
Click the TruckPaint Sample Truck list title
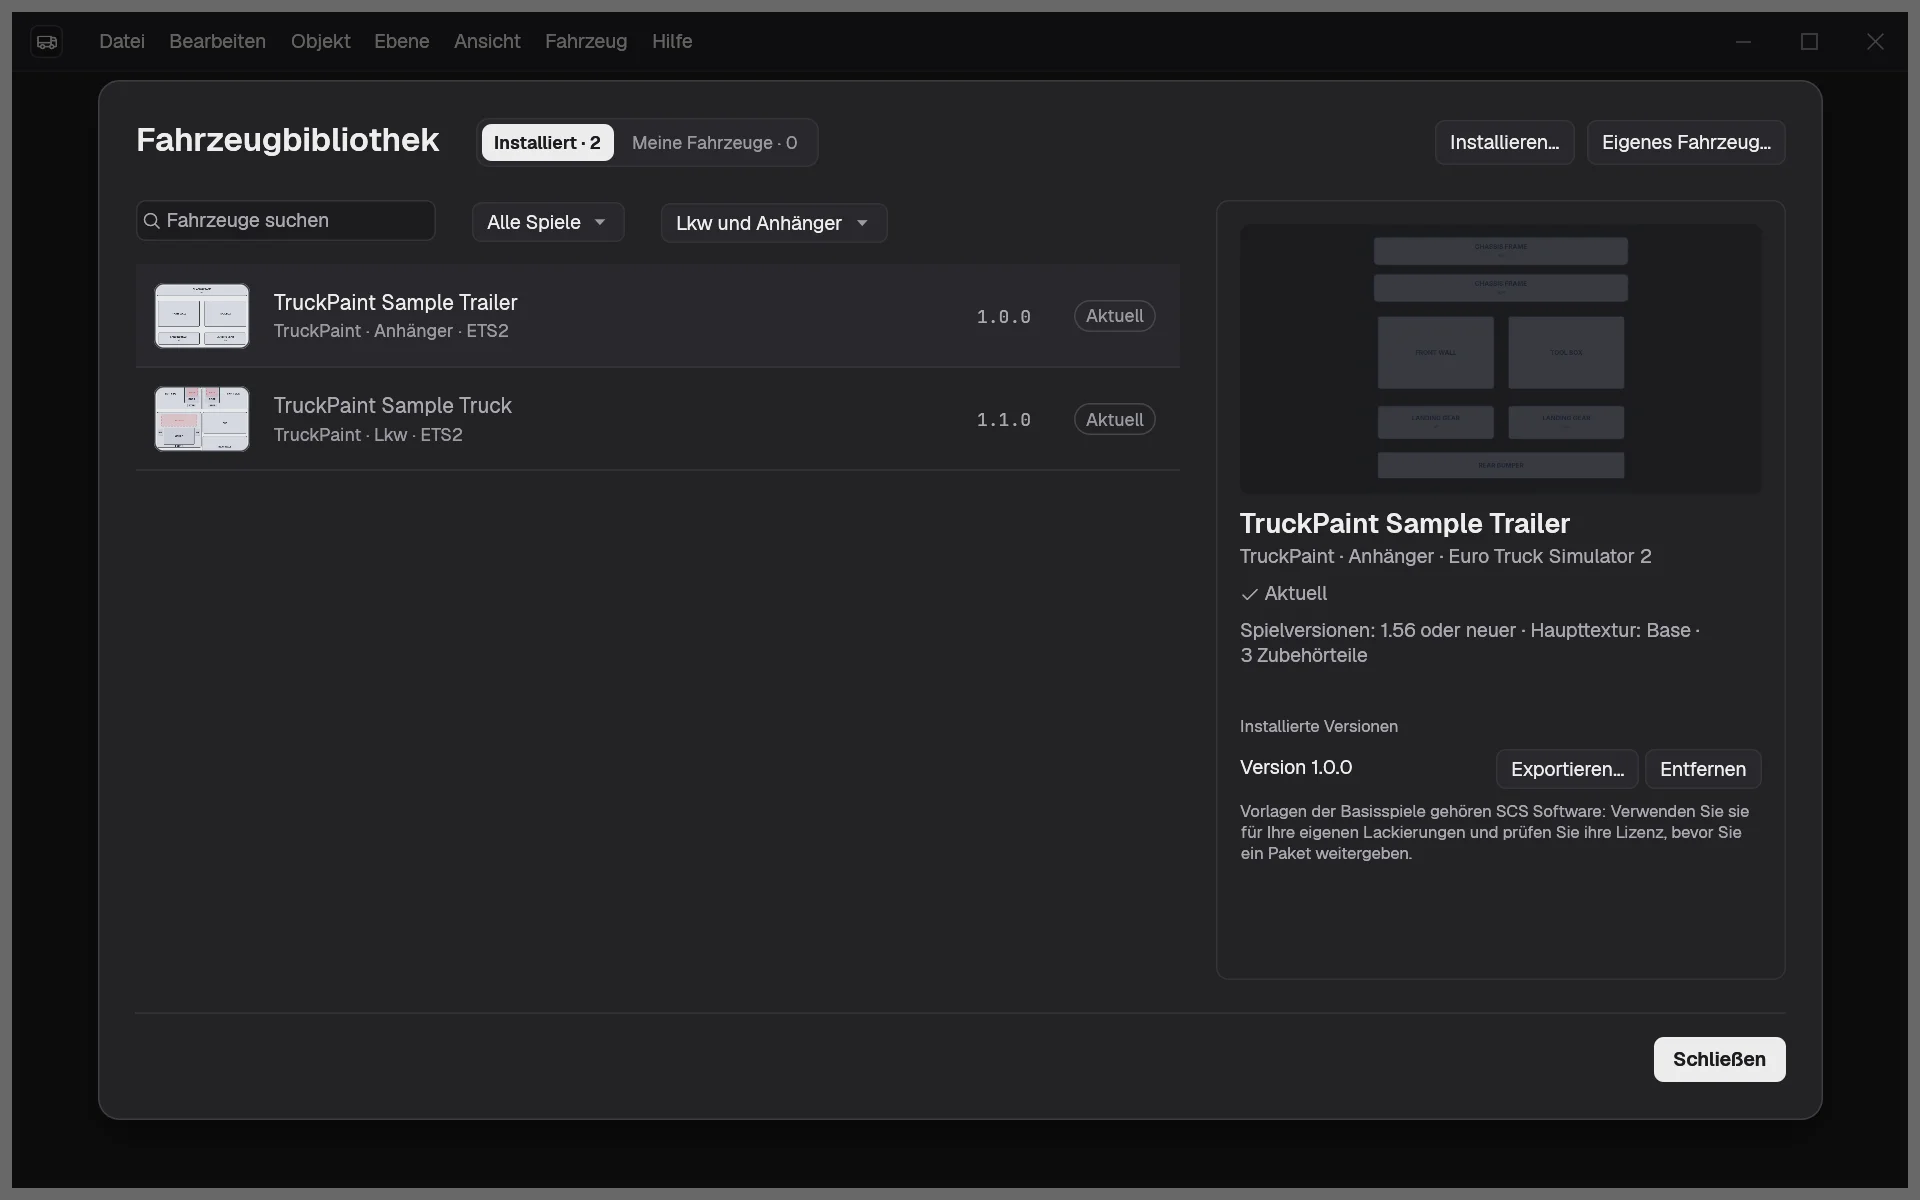point(392,405)
